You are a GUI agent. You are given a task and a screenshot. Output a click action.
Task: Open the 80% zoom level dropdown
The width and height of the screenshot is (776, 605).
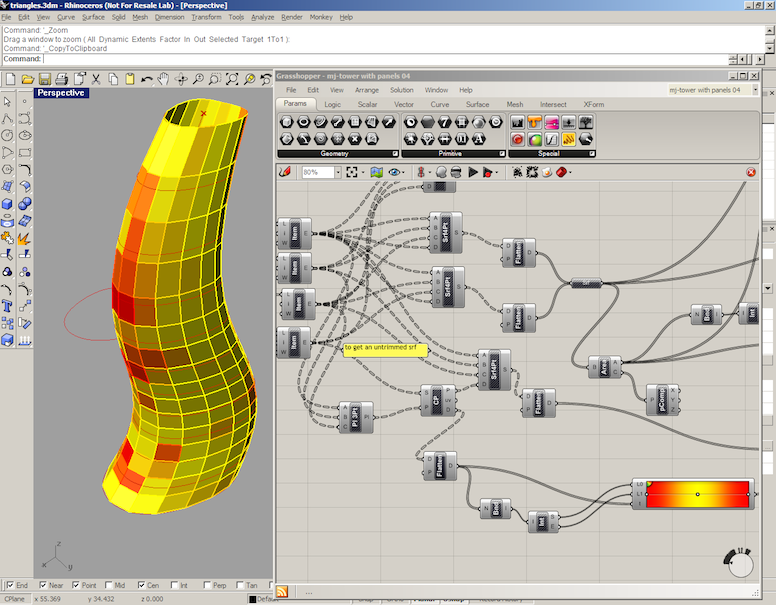336,172
